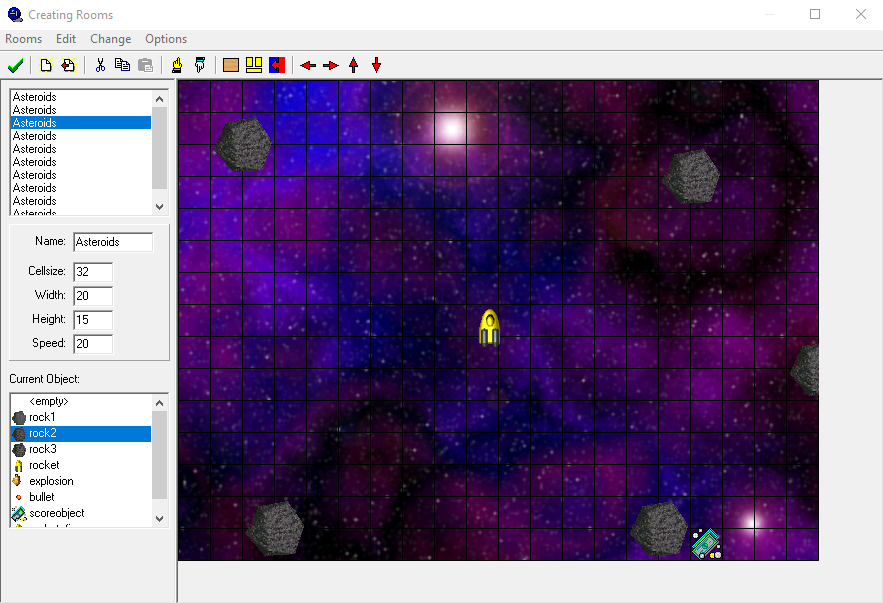883x603 pixels.
Task: Click the new room icon with blank page
Action: pos(46,65)
